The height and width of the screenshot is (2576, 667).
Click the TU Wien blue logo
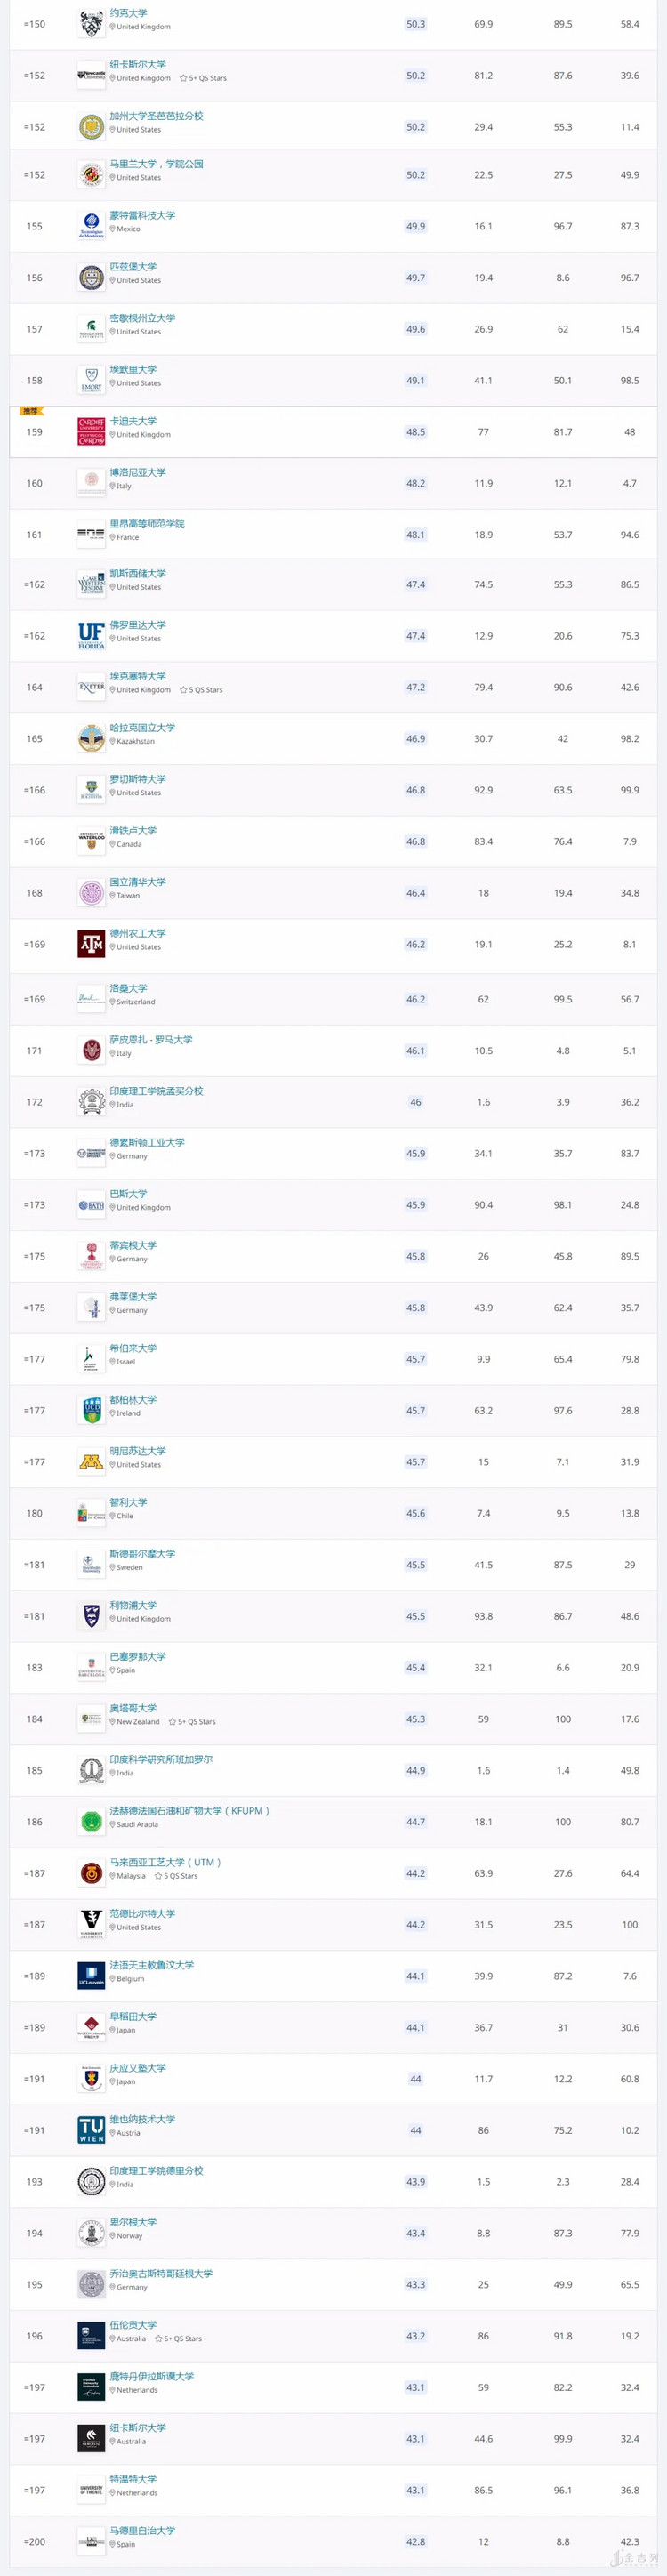(91, 2130)
